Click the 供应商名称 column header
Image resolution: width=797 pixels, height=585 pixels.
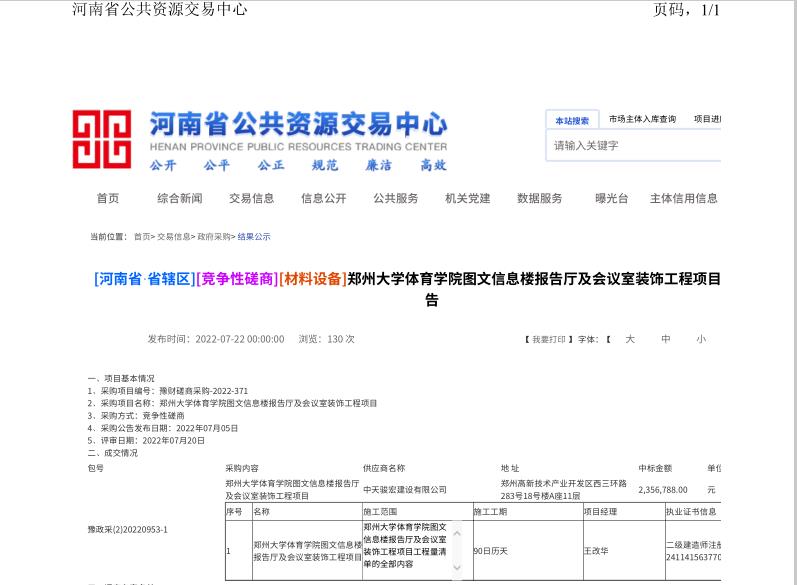pyautogui.click(x=384, y=468)
